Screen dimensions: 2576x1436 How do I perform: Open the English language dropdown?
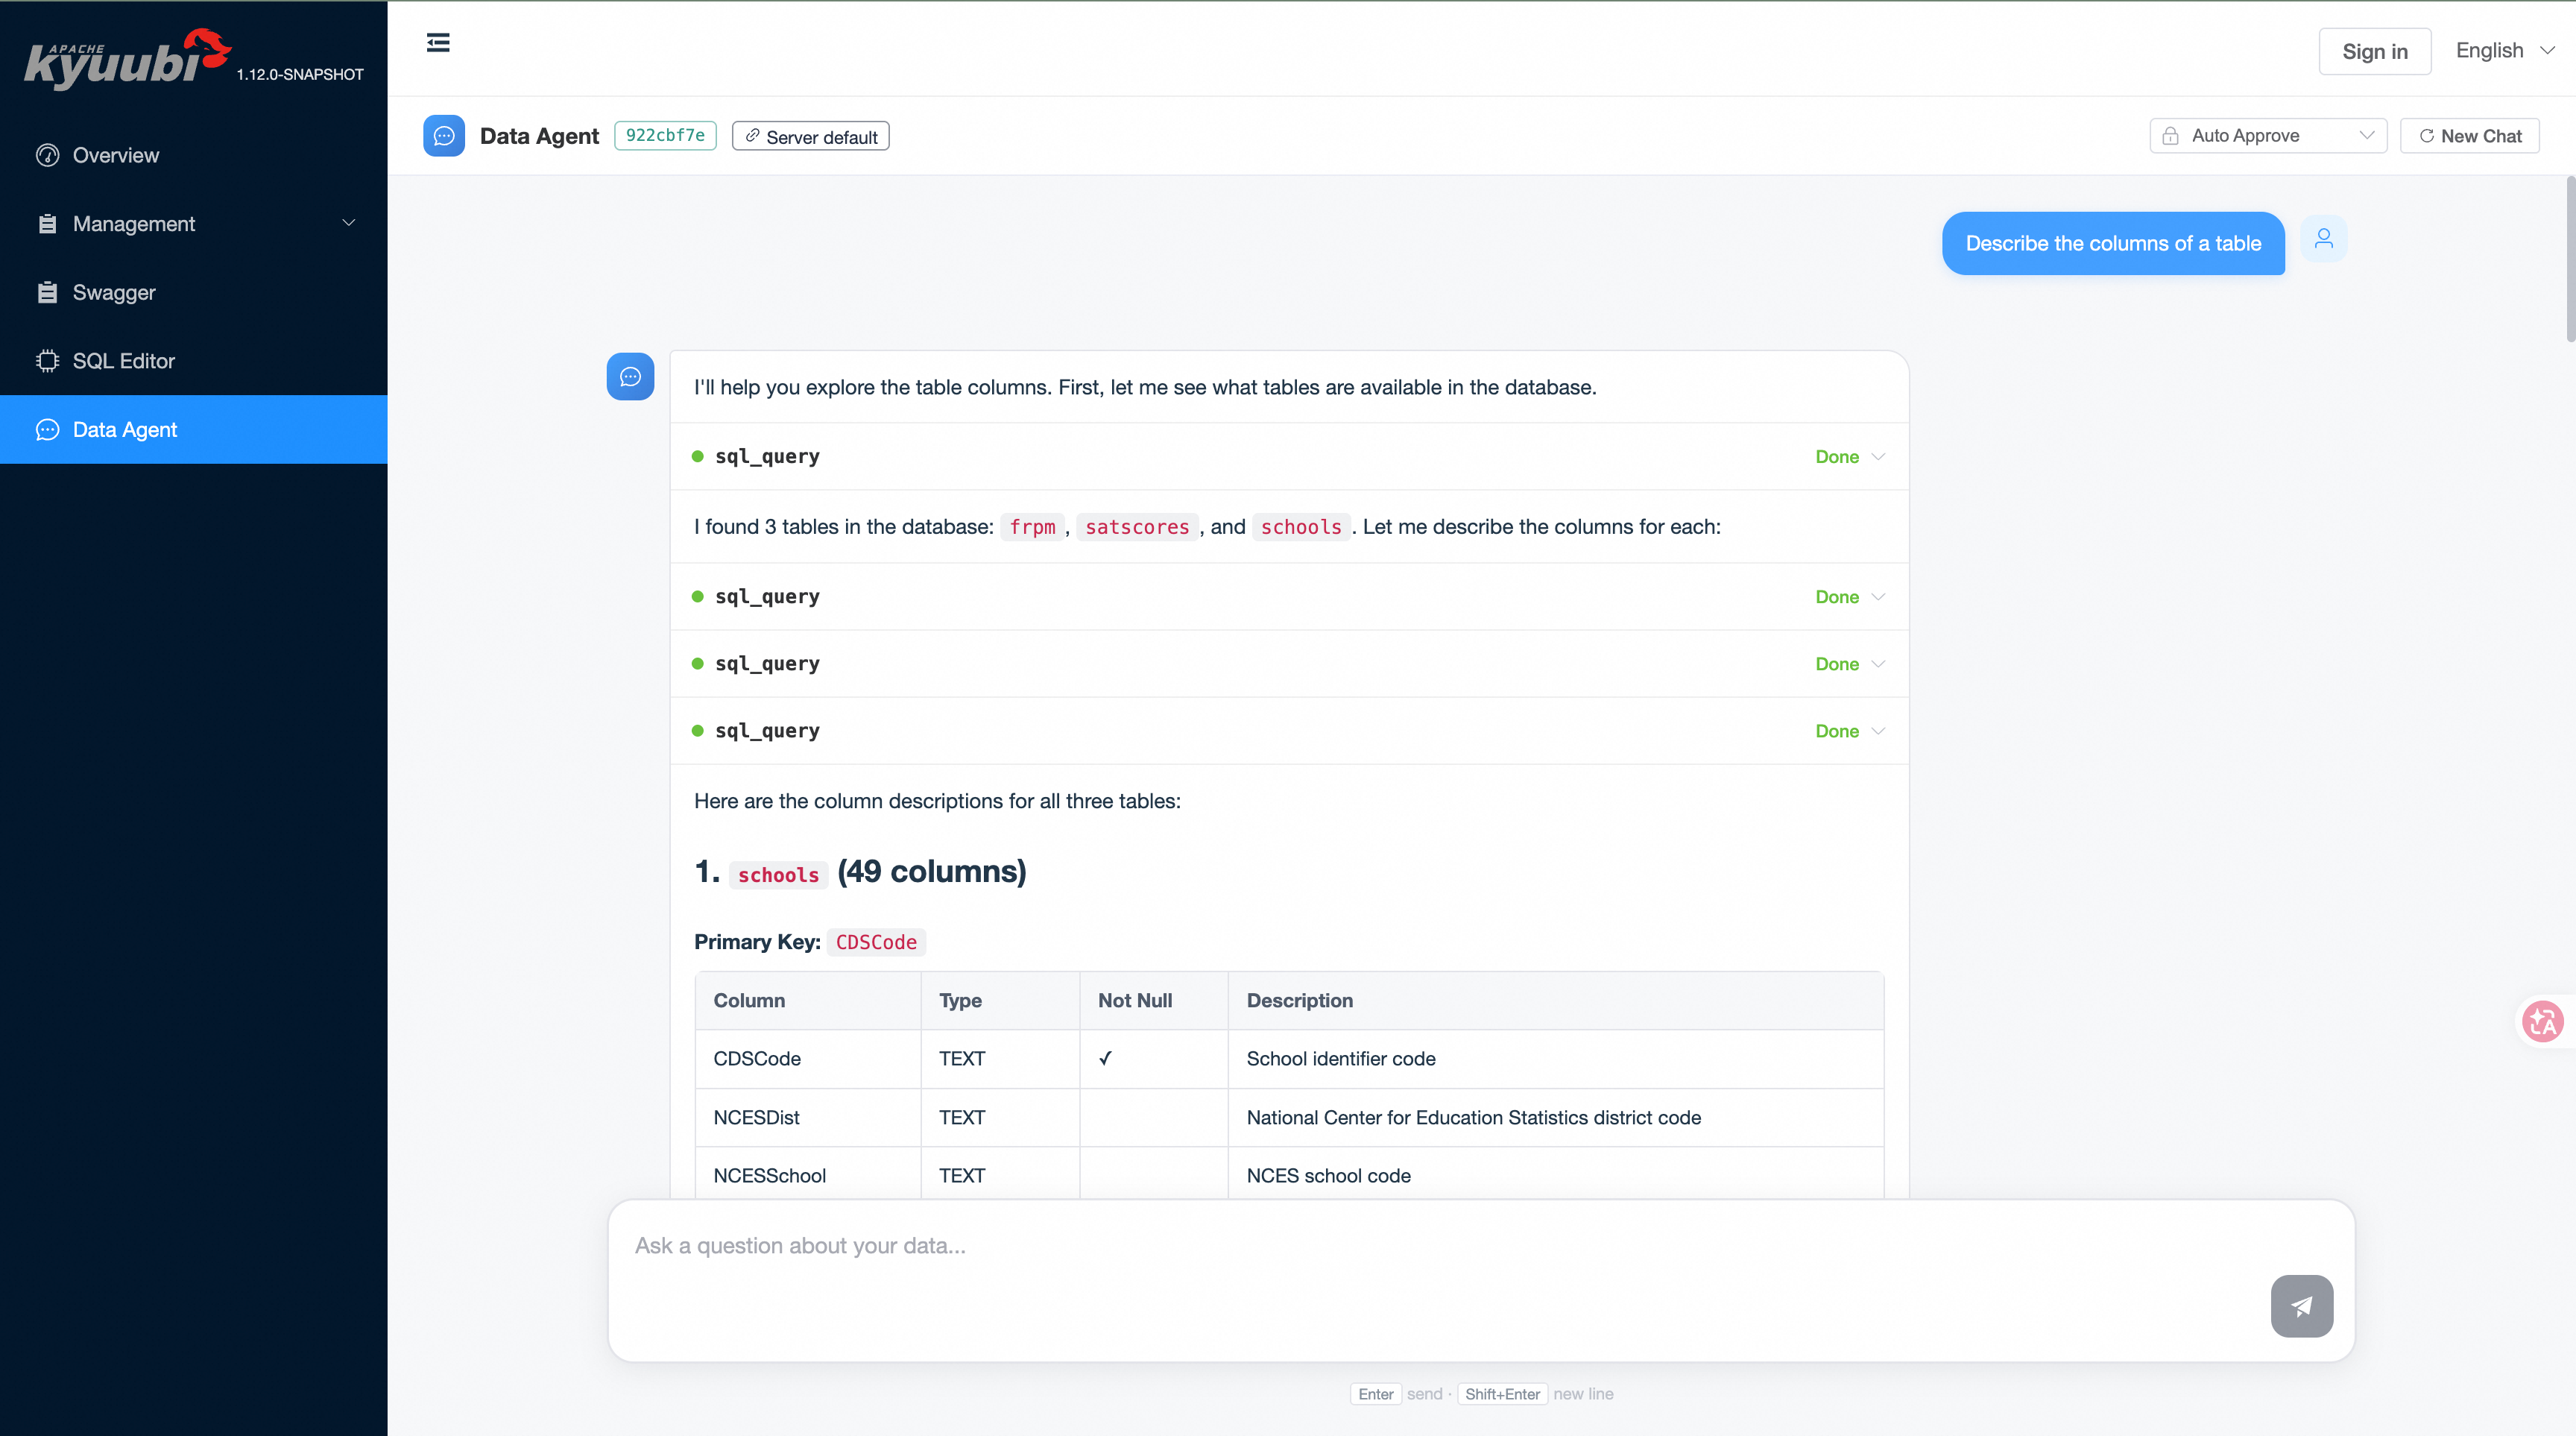pos(2505,50)
